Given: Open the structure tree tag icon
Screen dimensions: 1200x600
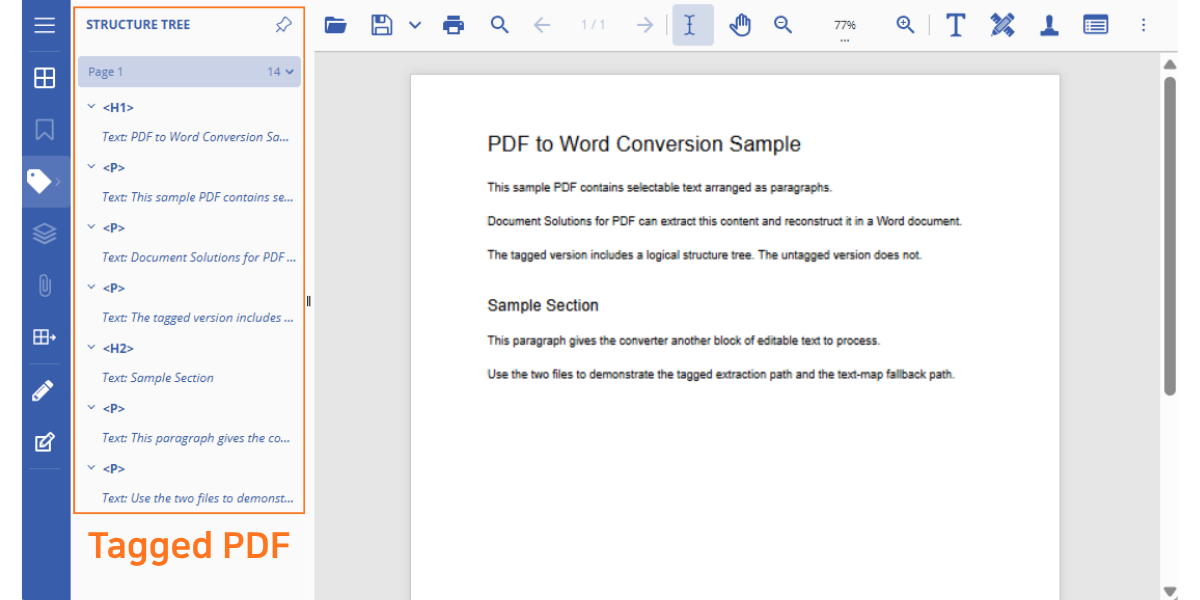Looking at the screenshot, I should tap(40, 181).
